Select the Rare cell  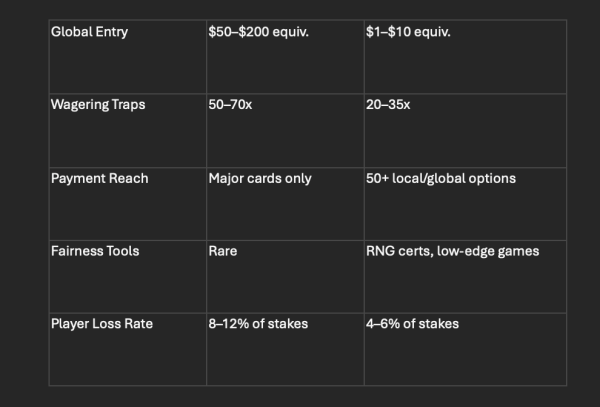285,277
